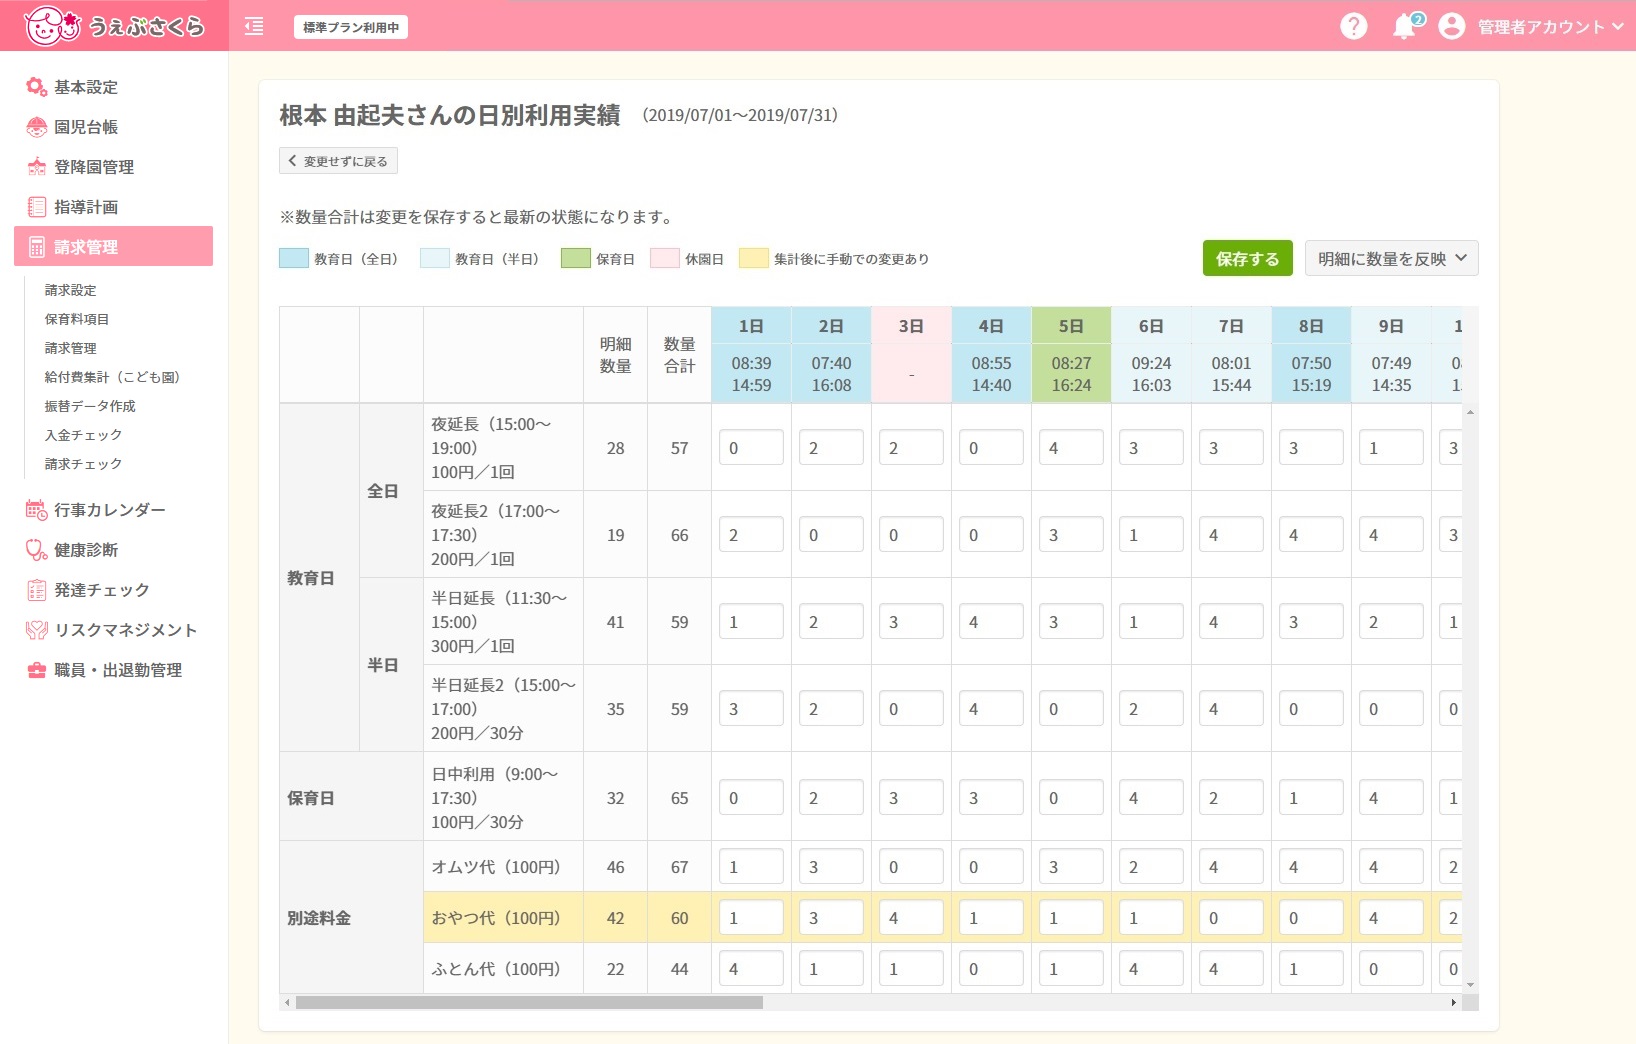
Task: Click オムツ代 input field for 2日
Action: [x=831, y=867]
